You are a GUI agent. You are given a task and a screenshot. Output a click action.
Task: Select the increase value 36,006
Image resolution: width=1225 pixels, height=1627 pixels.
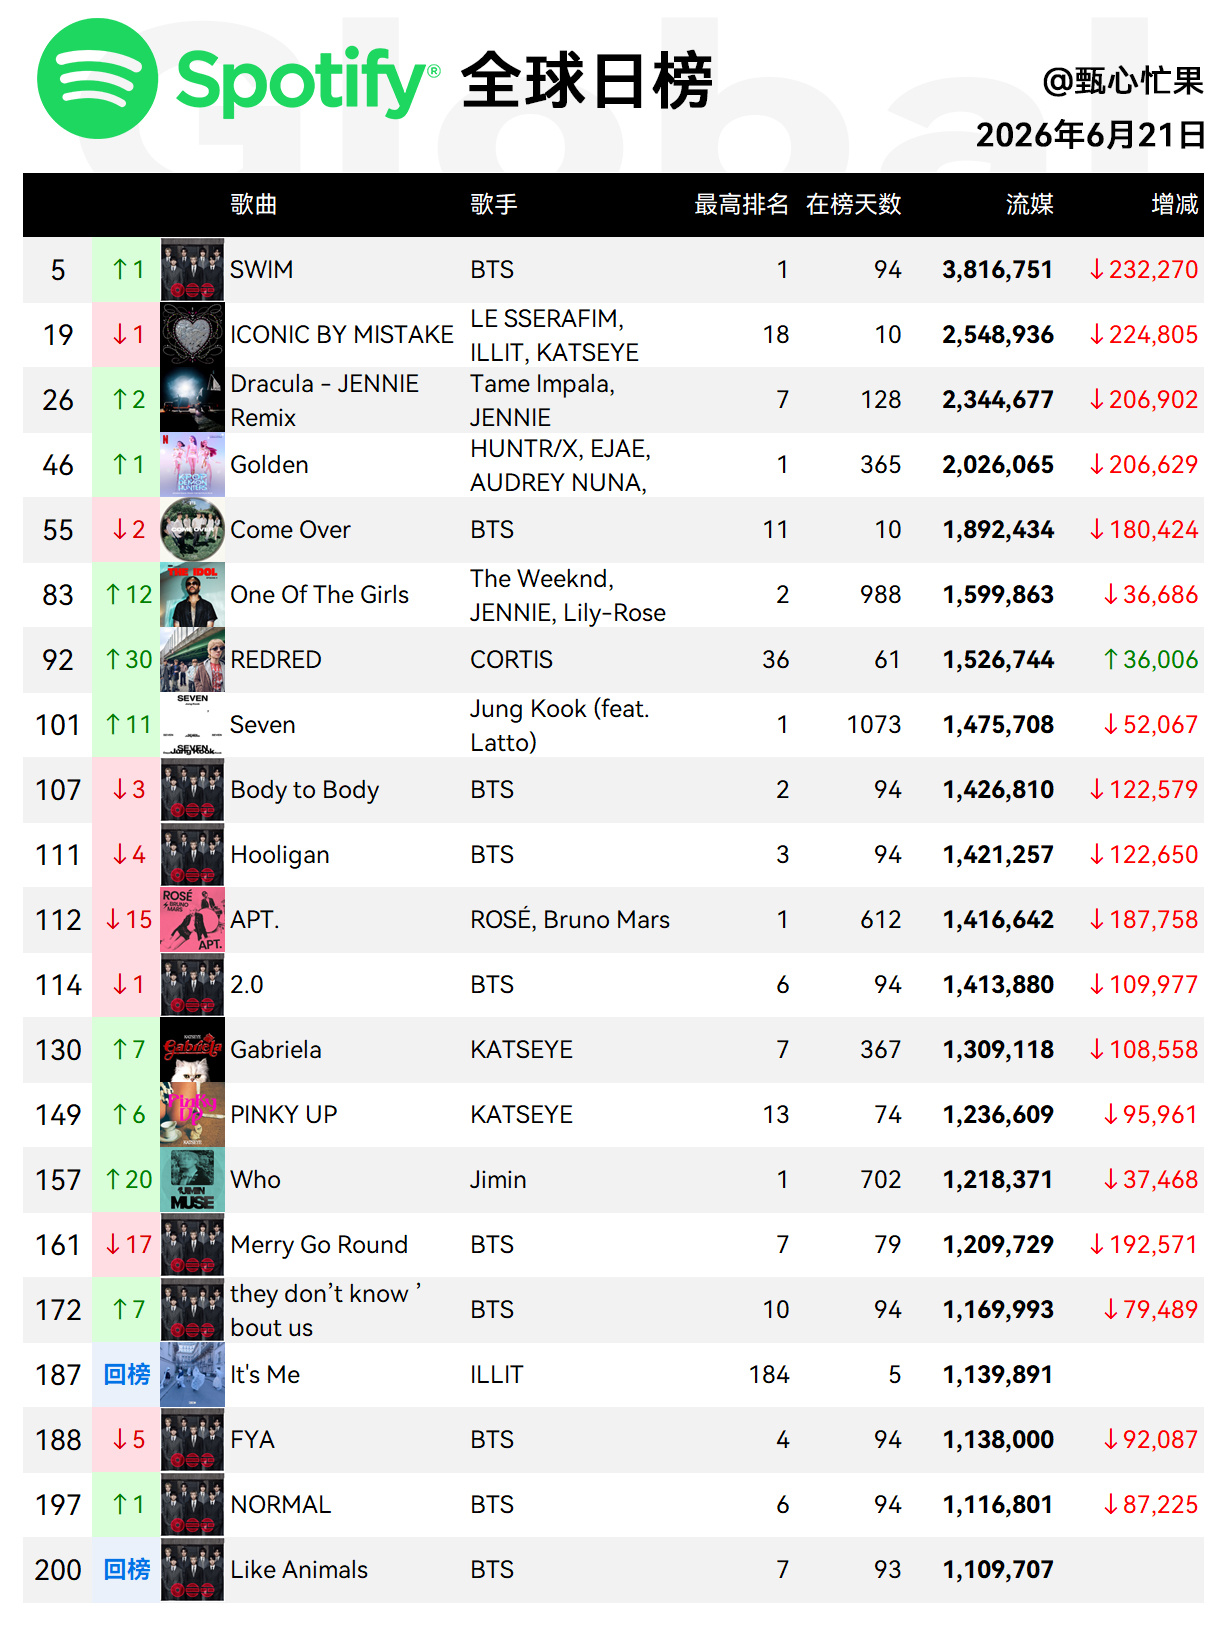pyautogui.click(x=1150, y=660)
